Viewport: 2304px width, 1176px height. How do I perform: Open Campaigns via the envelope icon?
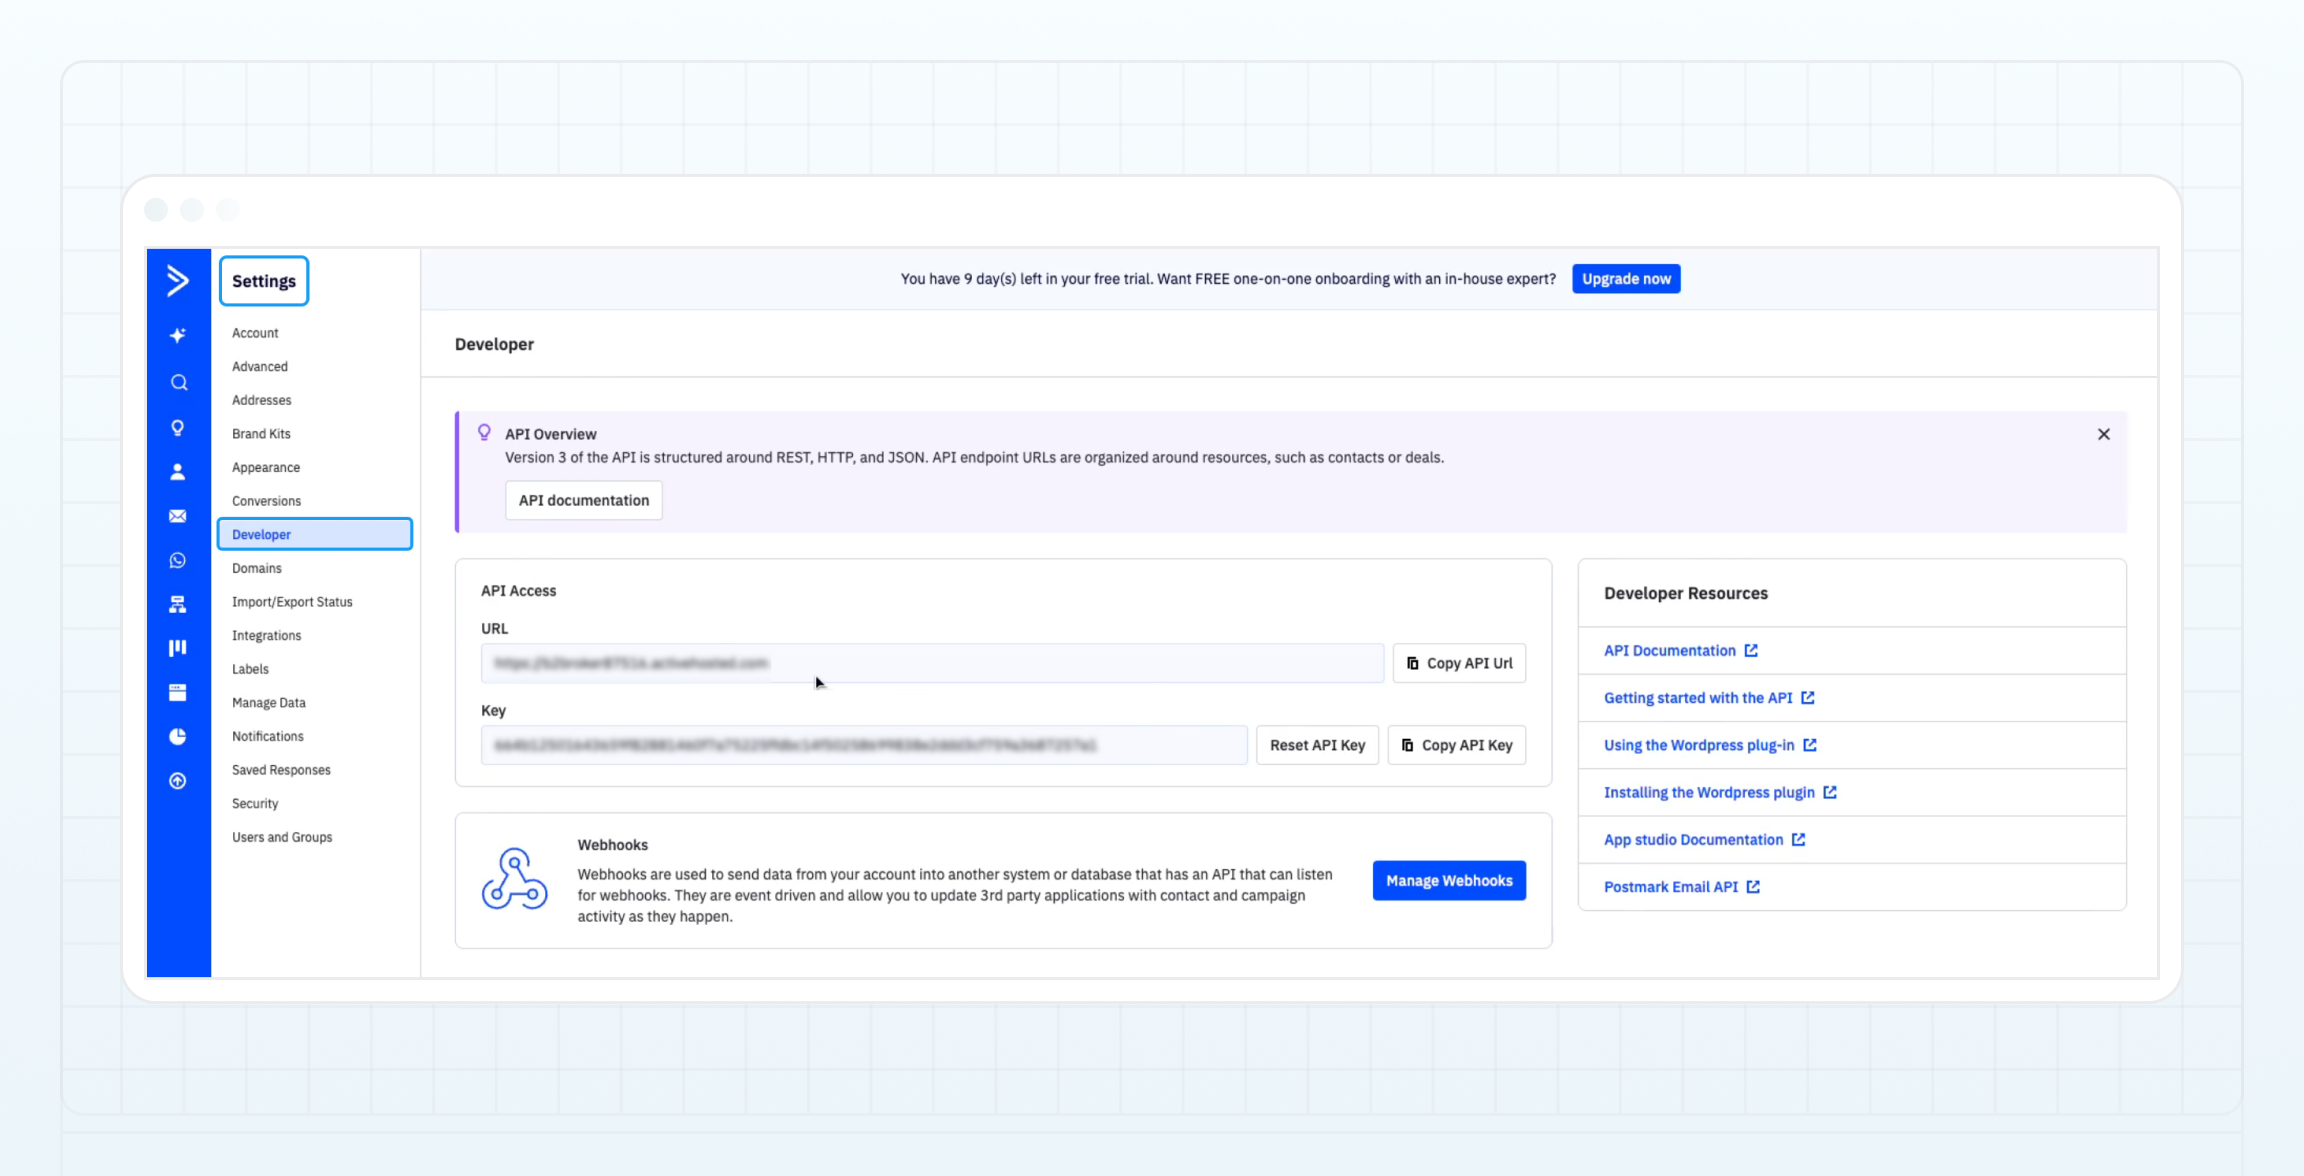point(178,516)
